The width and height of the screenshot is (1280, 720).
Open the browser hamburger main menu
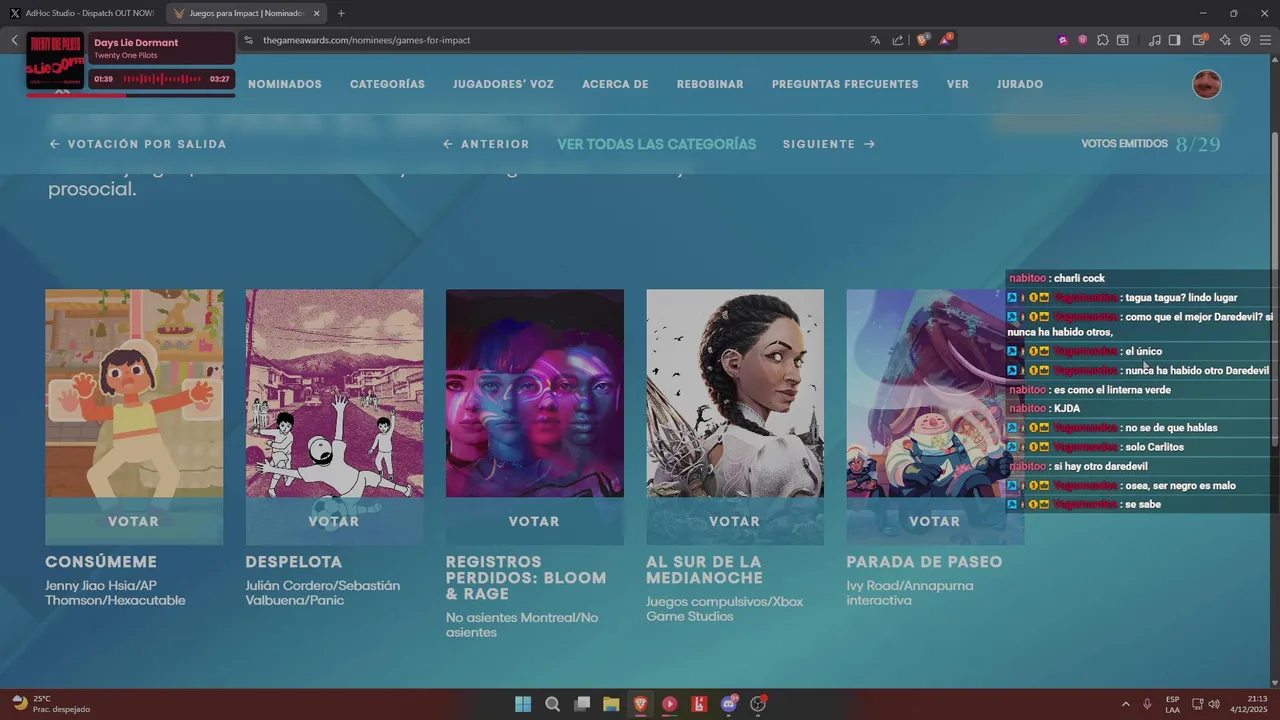(1265, 40)
